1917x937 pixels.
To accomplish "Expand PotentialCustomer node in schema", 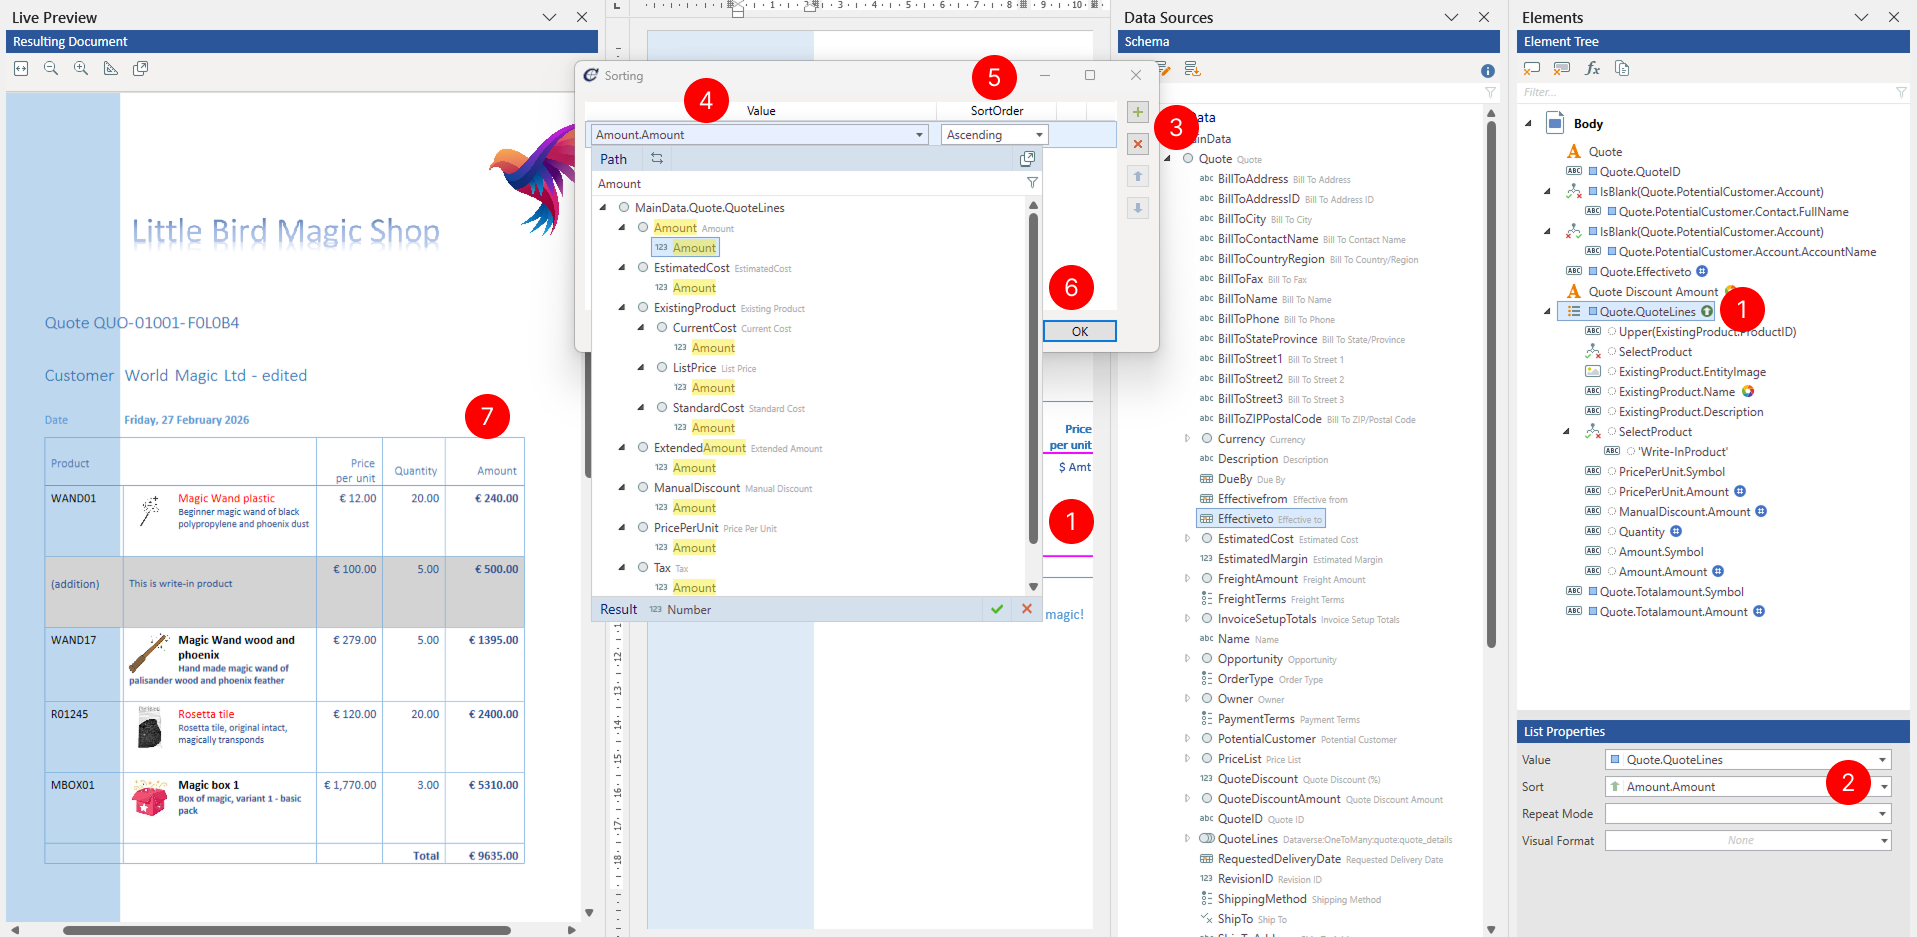I will click(1187, 739).
